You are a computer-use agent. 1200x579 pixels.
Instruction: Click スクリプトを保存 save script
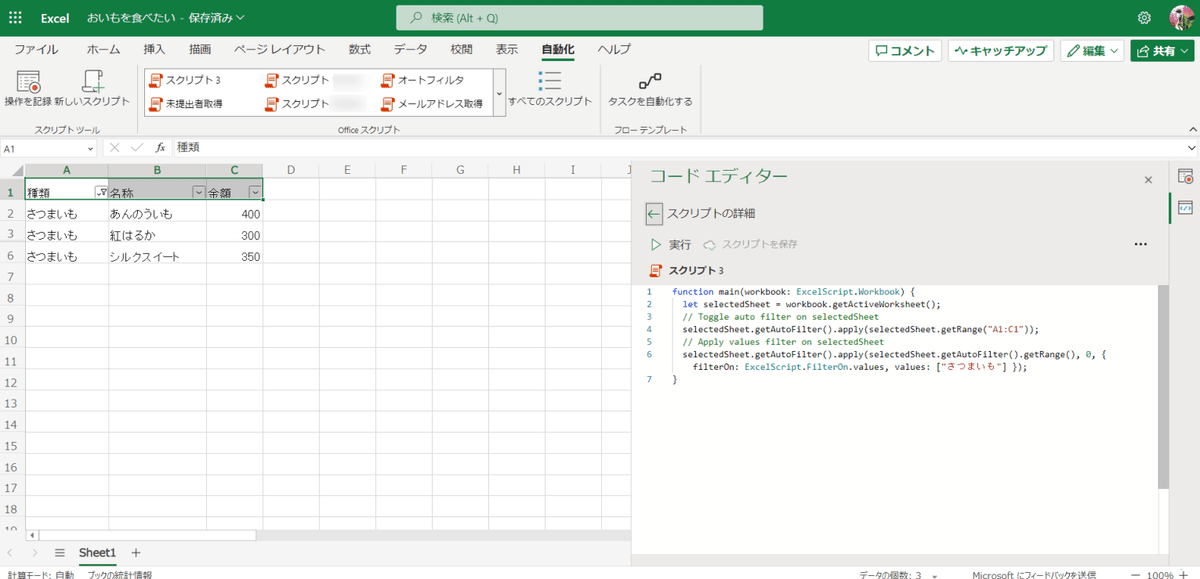tap(751, 244)
